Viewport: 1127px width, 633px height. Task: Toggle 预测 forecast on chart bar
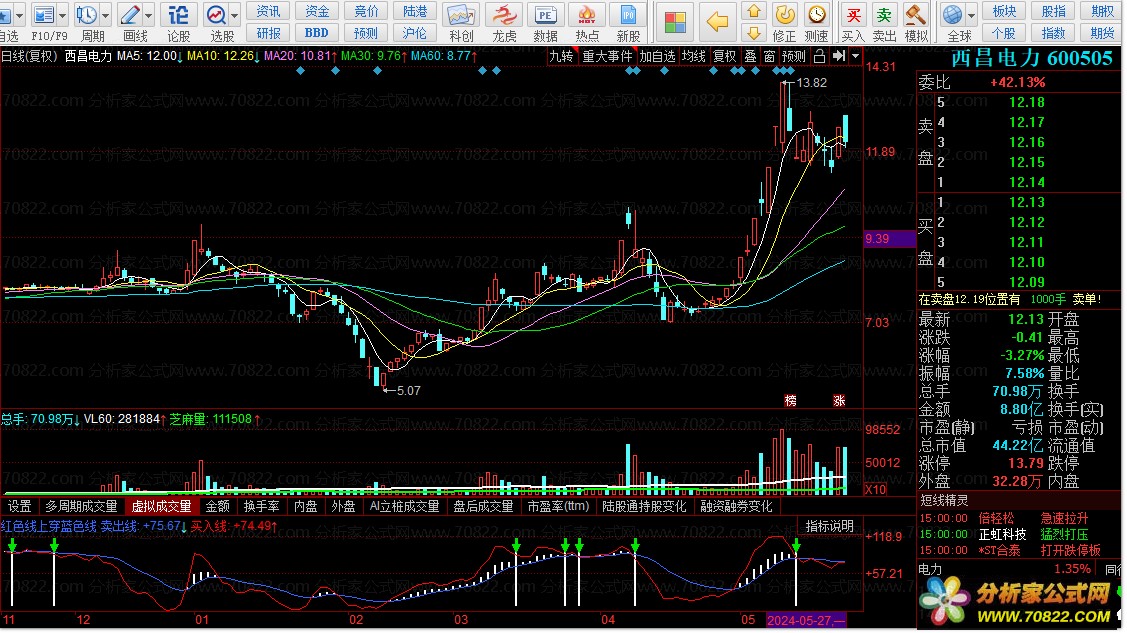point(794,56)
